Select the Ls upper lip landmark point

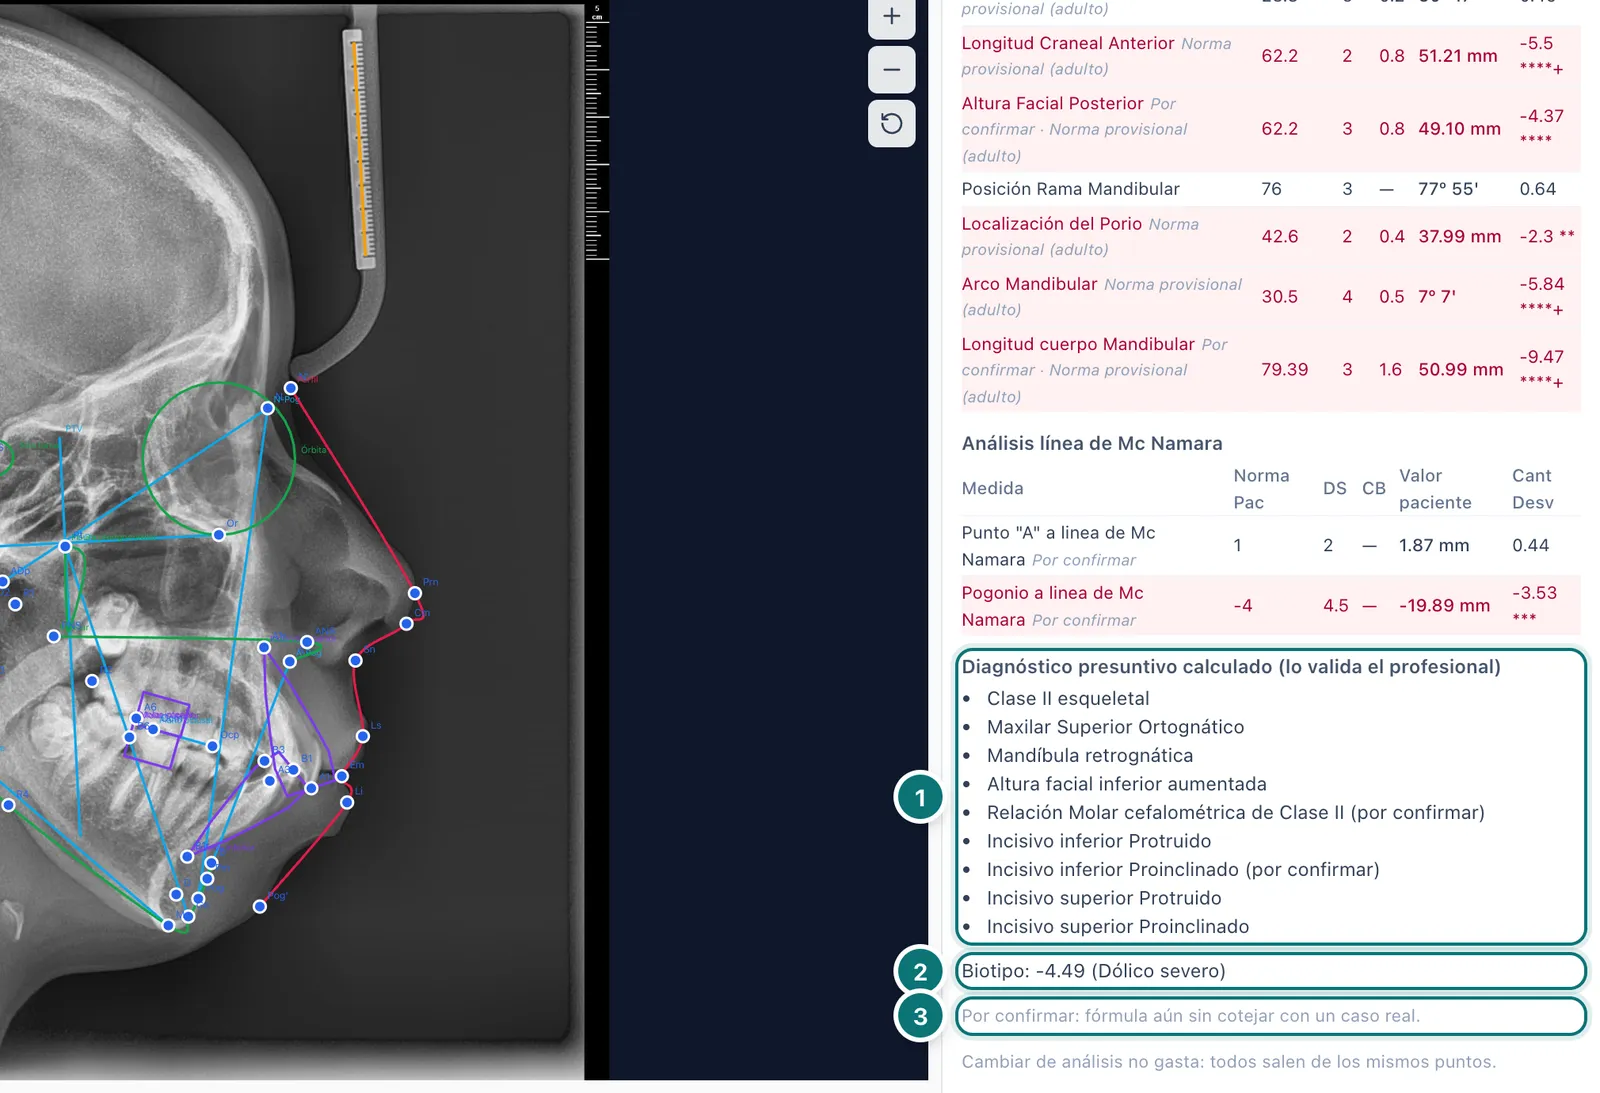363,736
